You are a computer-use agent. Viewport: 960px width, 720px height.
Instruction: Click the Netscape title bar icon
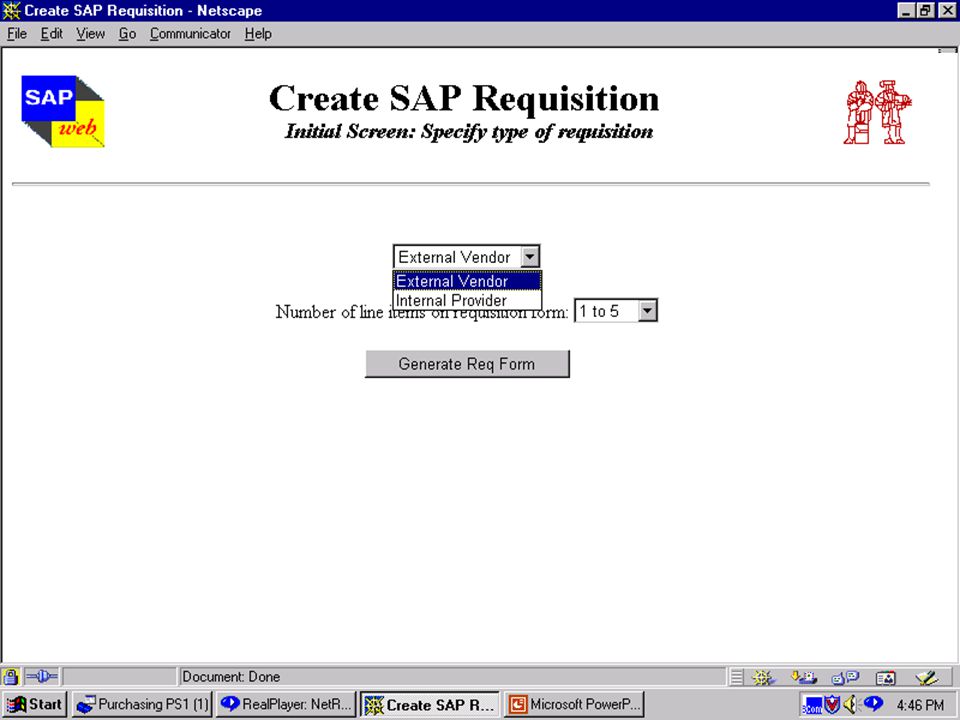(11, 11)
